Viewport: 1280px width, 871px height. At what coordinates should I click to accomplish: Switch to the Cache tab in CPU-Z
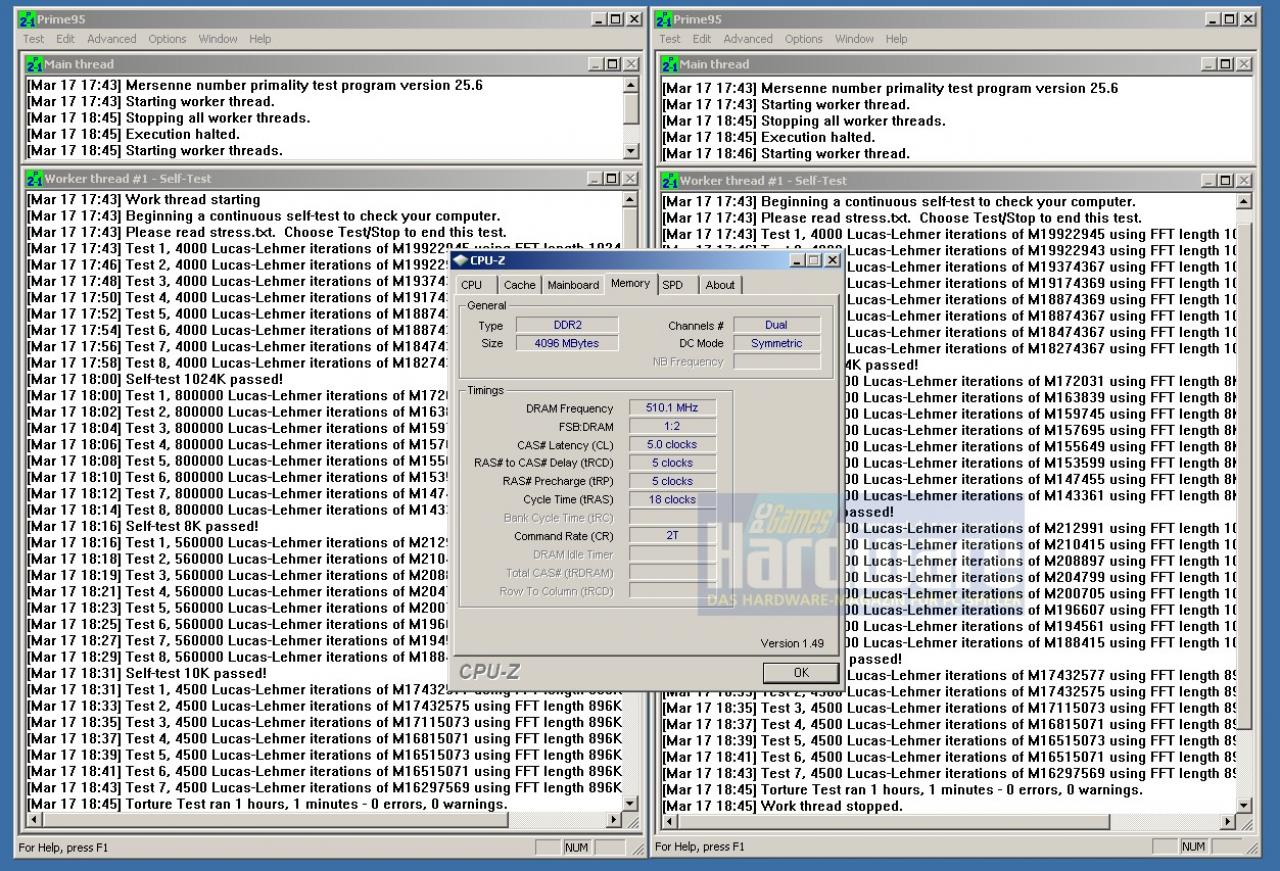tap(519, 285)
